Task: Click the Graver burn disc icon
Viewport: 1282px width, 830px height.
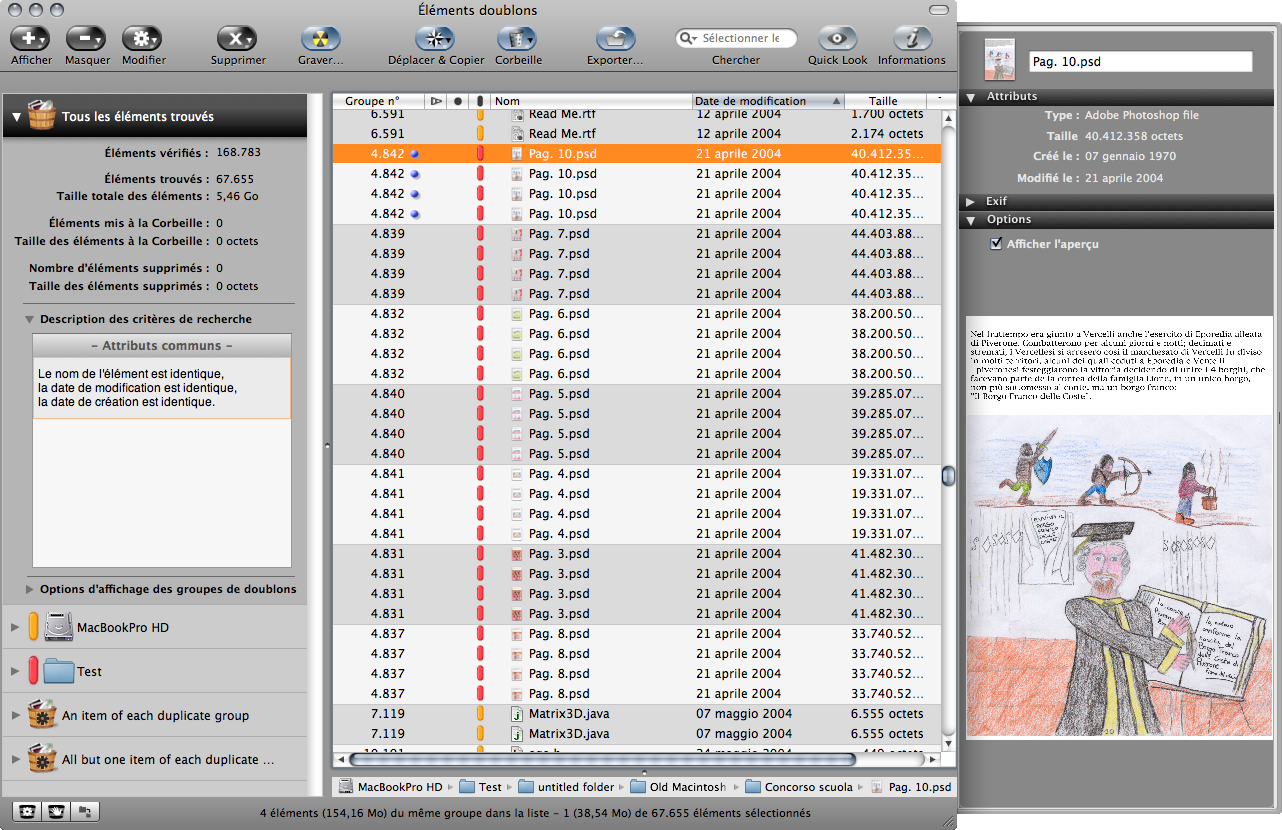Action: tap(320, 39)
